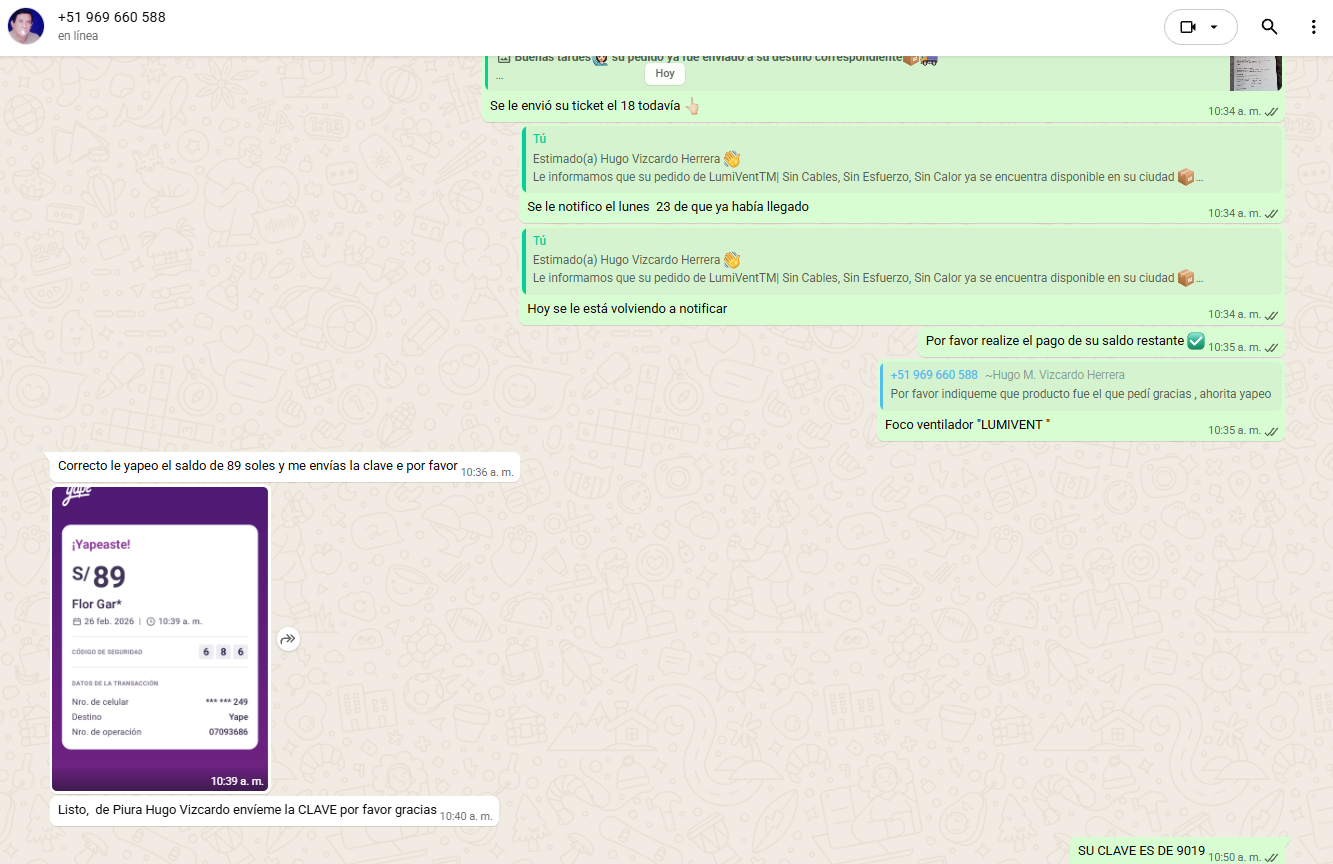Forward the Yape receipt using arrow icon
The width and height of the screenshot is (1333, 864).
coord(288,639)
